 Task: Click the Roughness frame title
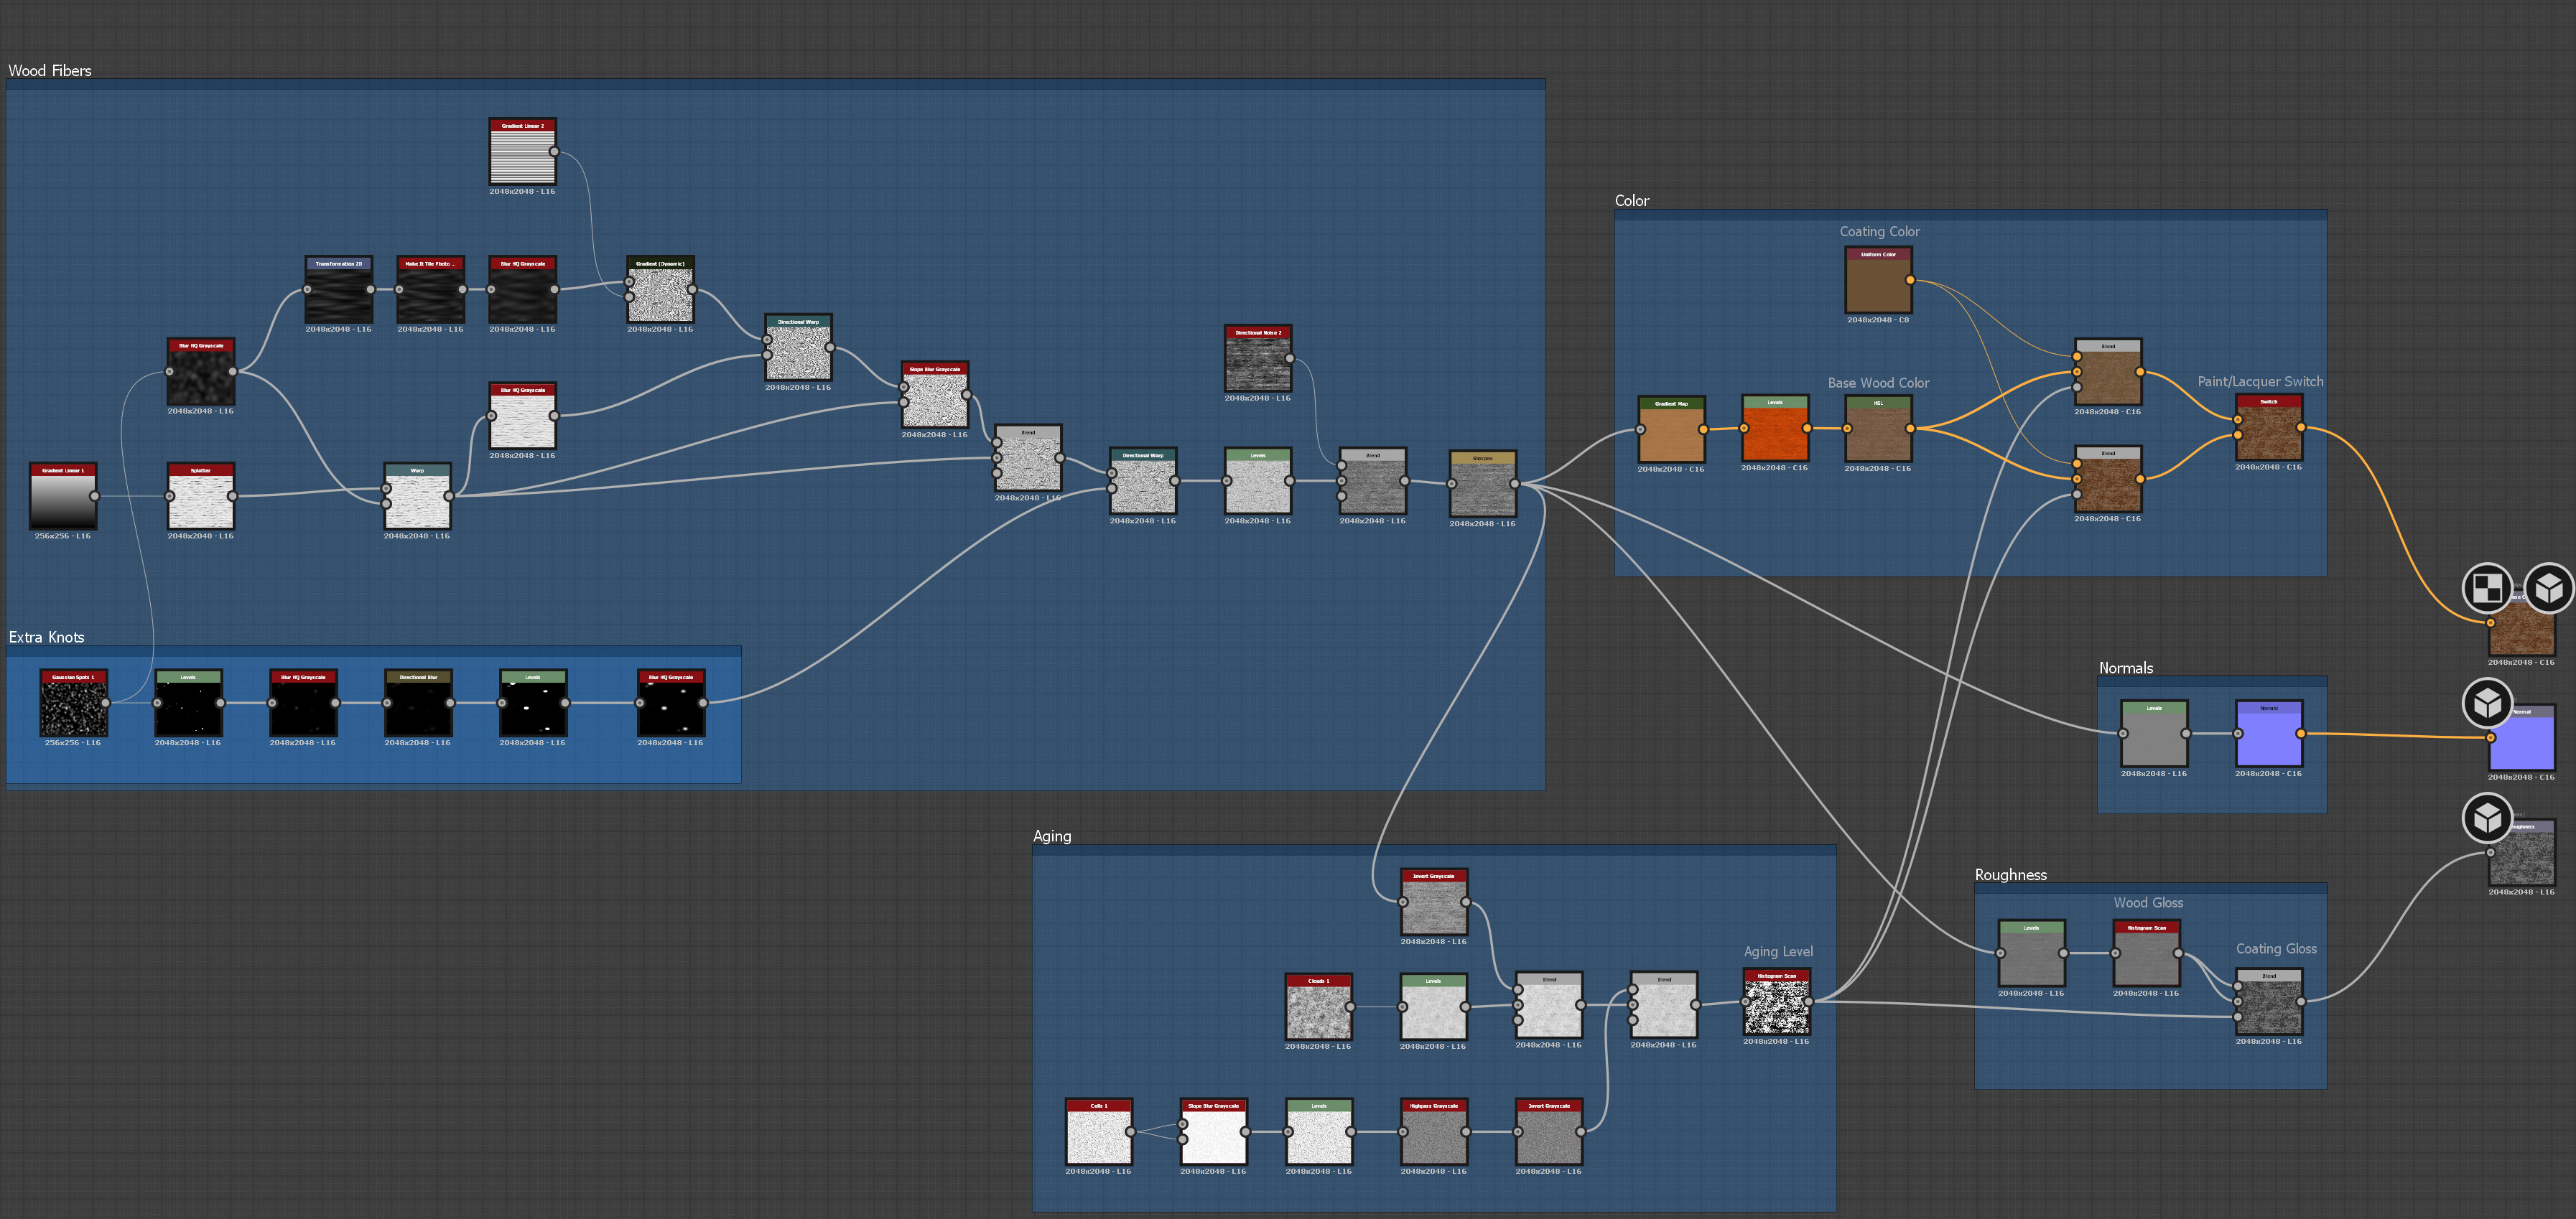pos(2010,874)
